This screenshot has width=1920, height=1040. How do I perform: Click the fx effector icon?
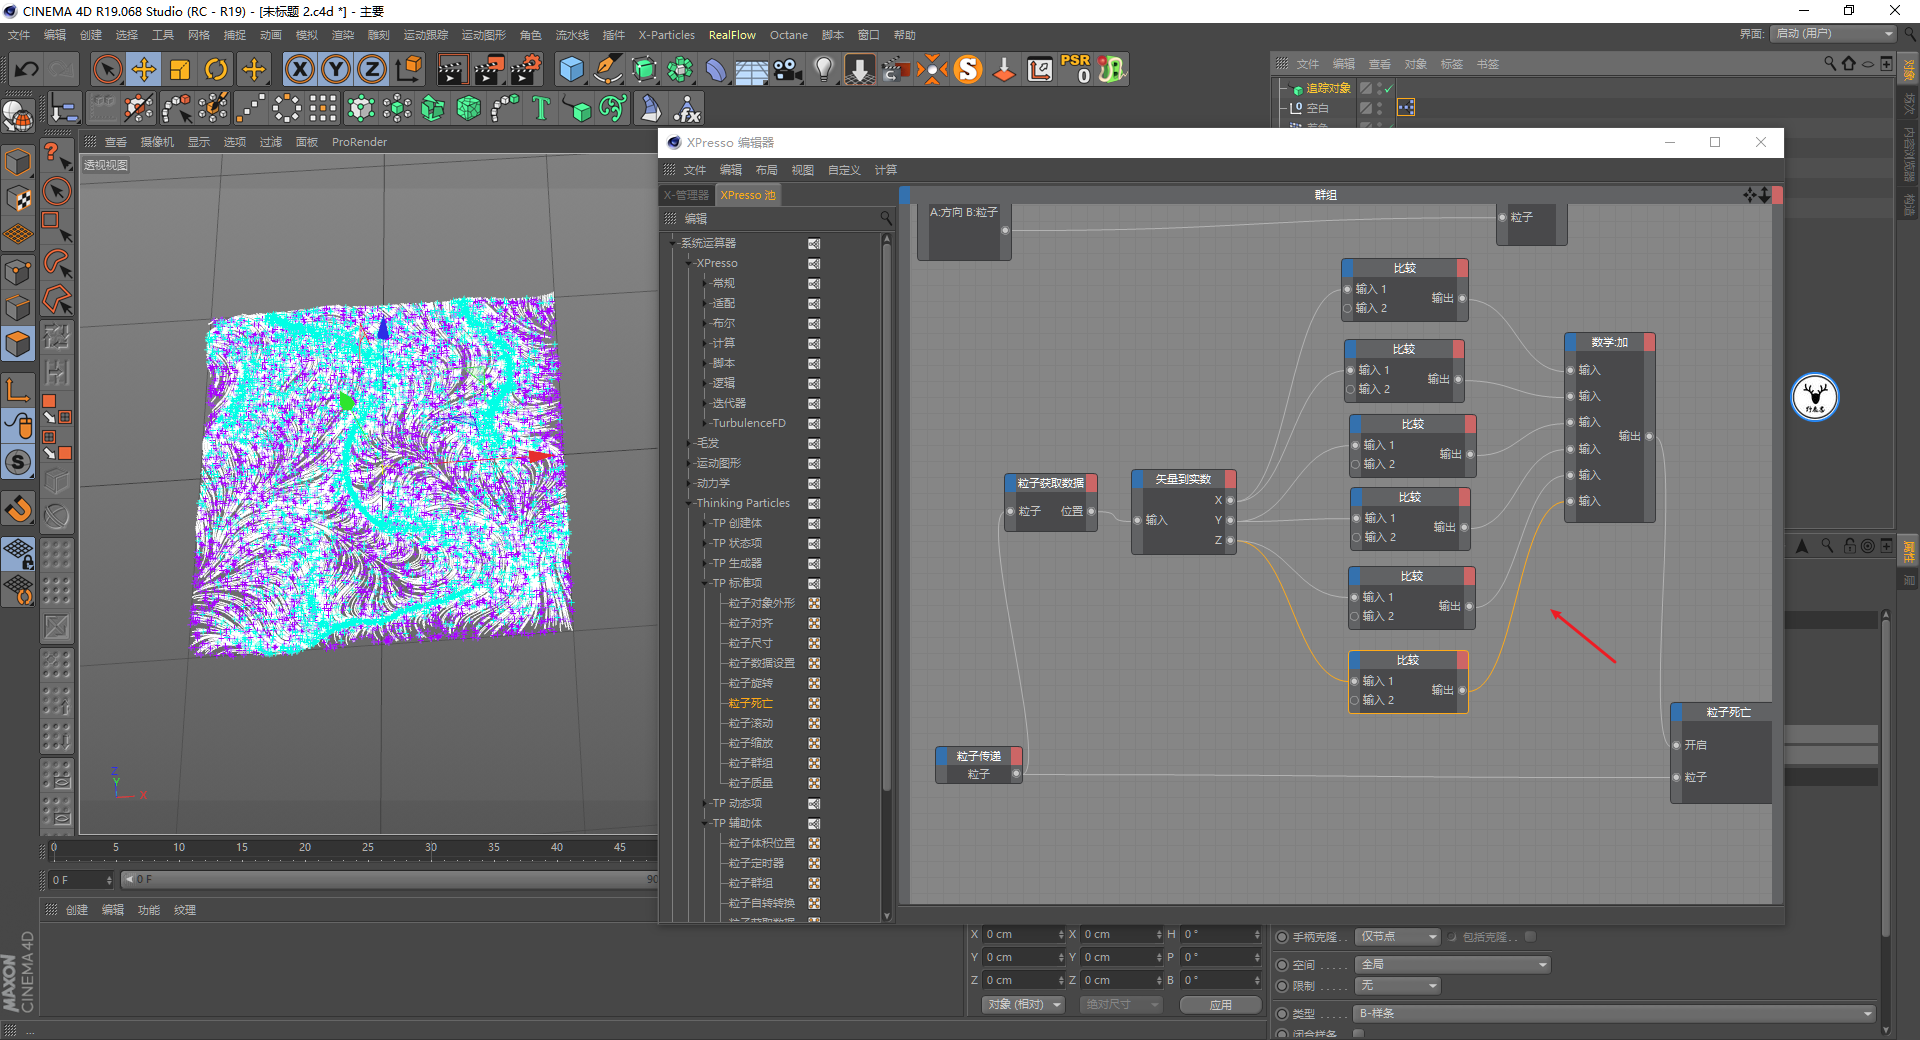click(687, 108)
